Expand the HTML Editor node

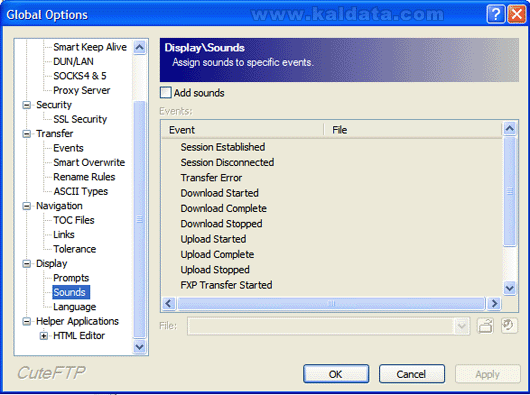point(44,336)
